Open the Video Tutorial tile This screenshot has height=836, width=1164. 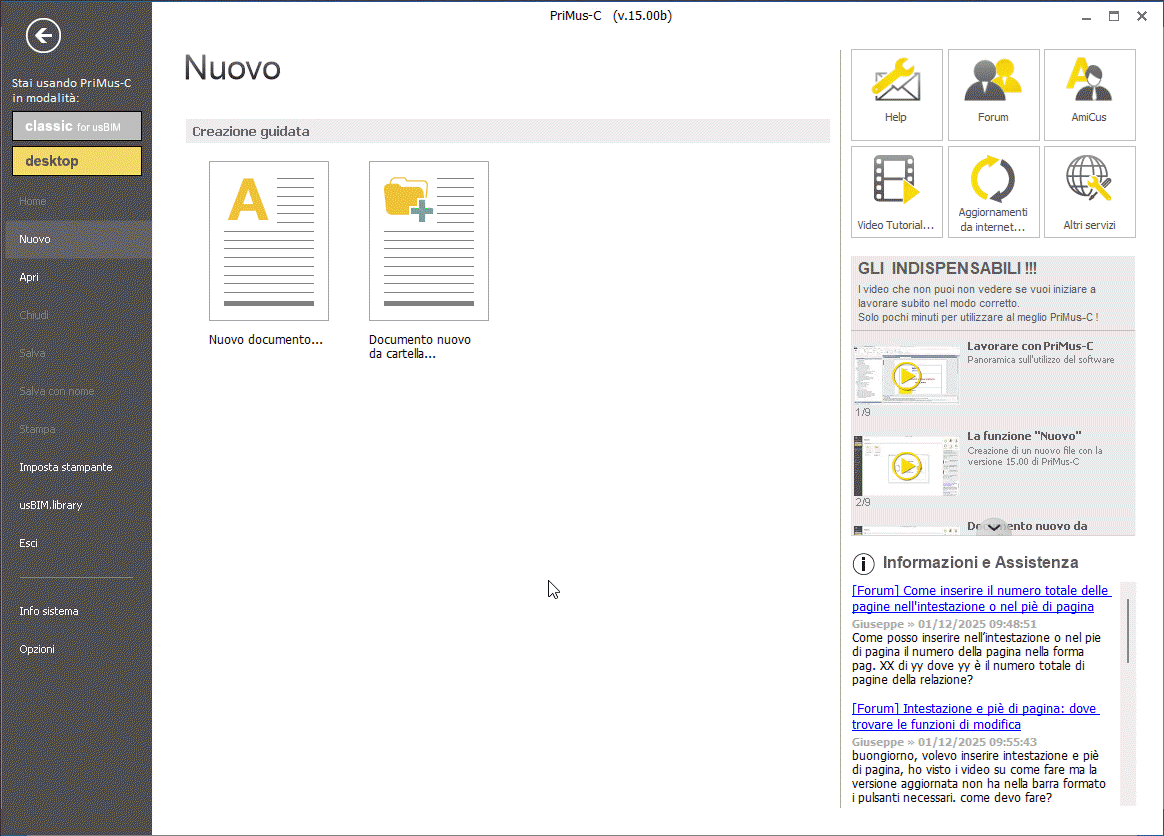(896, 181)
